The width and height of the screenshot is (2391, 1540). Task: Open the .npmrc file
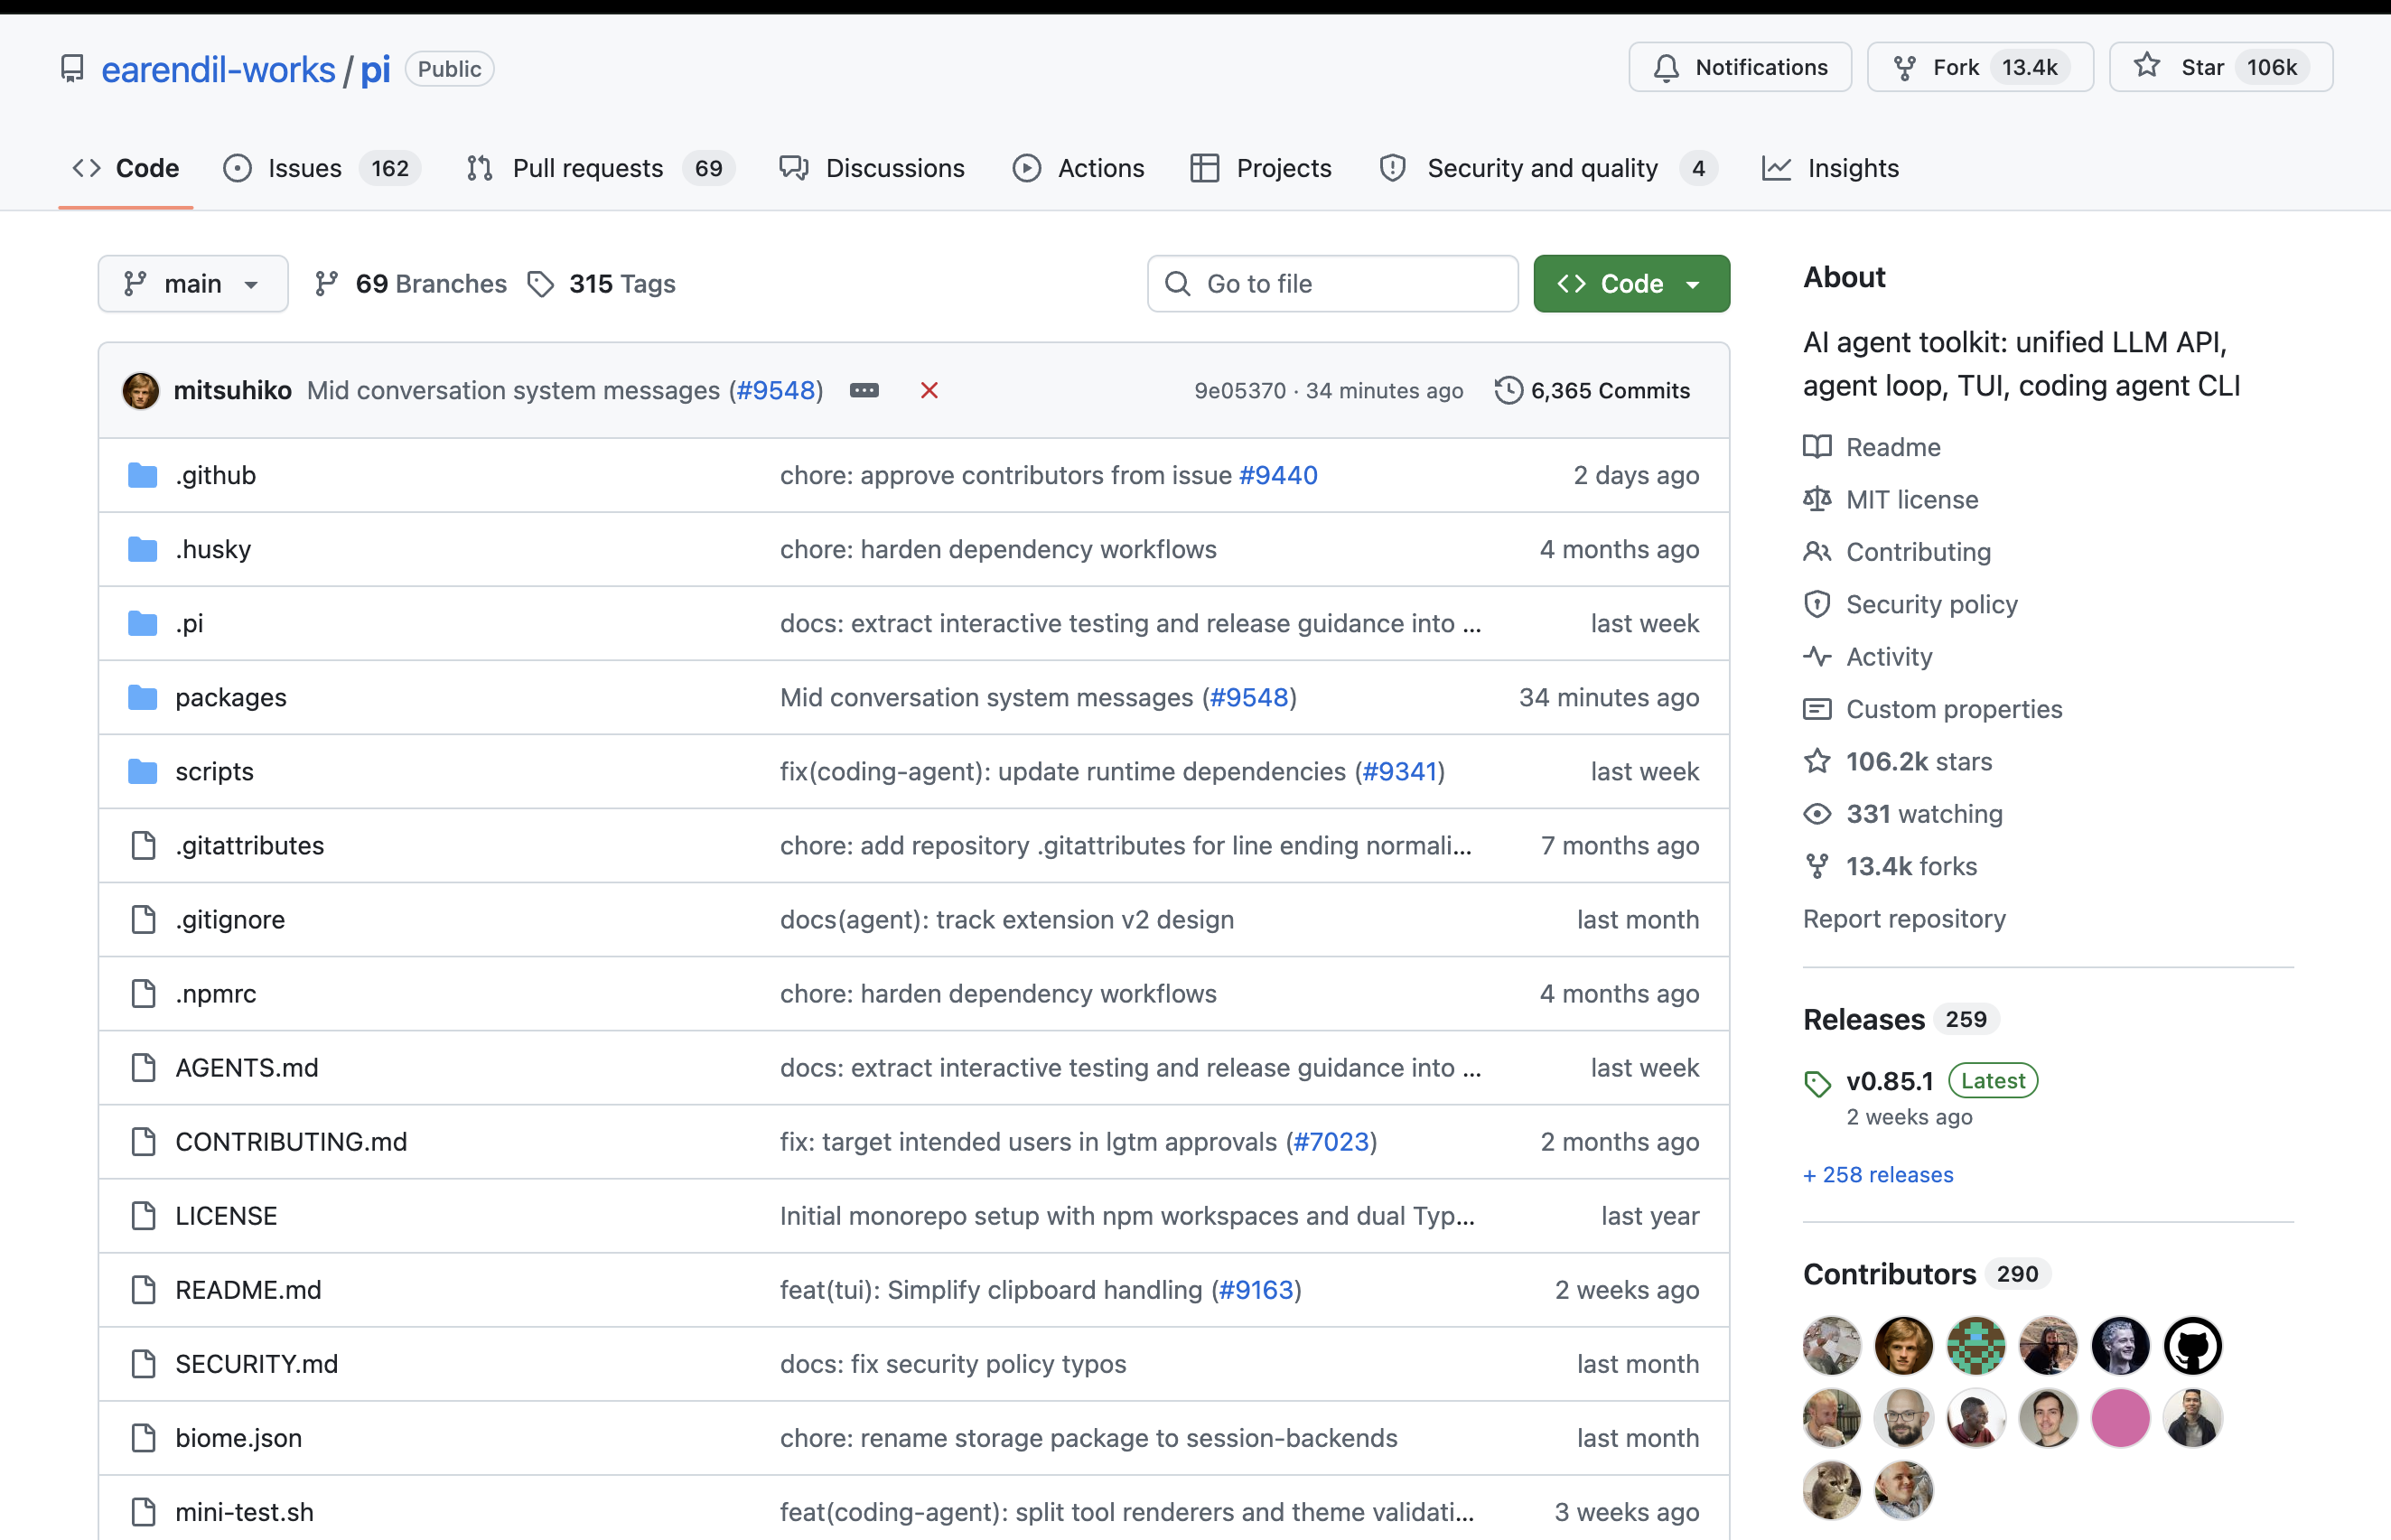pyautogui.click(x=216, y=993)
